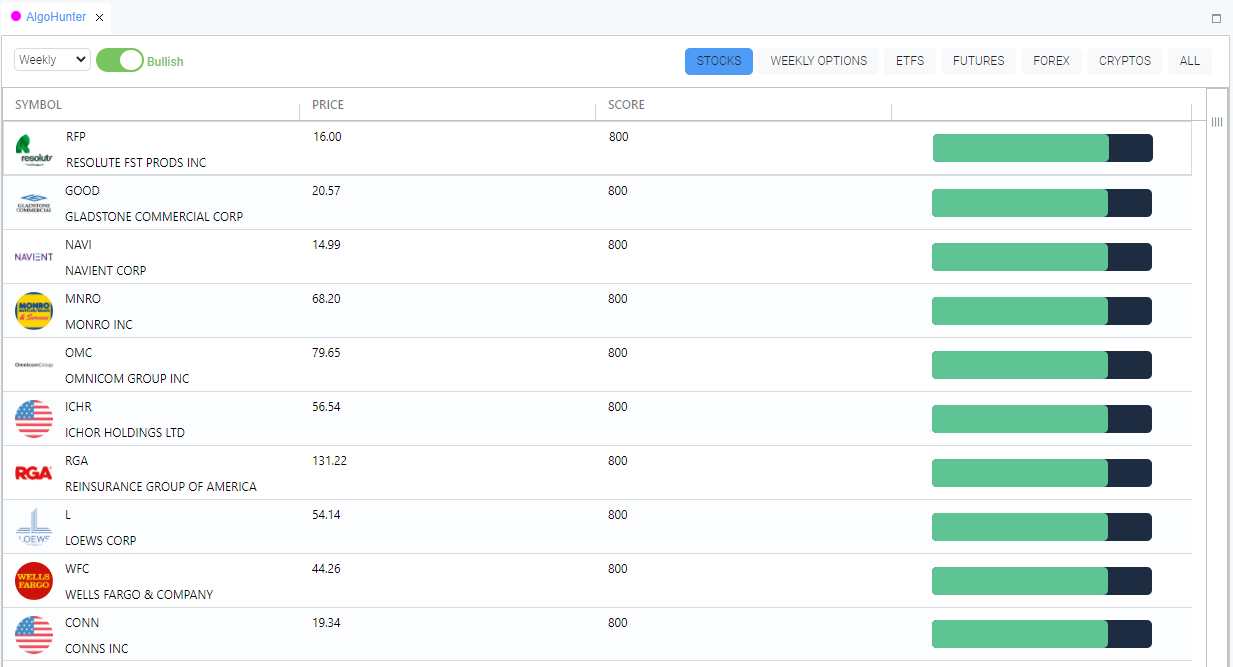Click the price 131.22 cell
This screenshot has width=1233, height=667.
(x=330, y=461)
